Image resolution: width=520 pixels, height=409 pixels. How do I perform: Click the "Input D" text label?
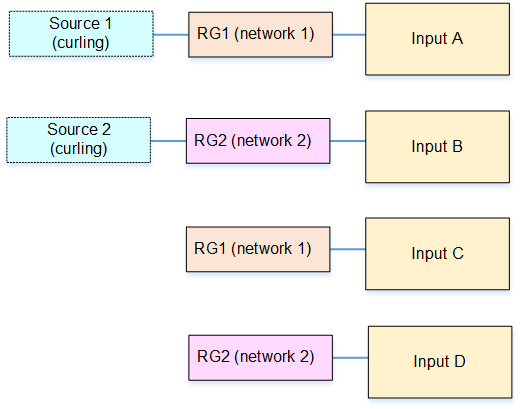click(439, 361)
